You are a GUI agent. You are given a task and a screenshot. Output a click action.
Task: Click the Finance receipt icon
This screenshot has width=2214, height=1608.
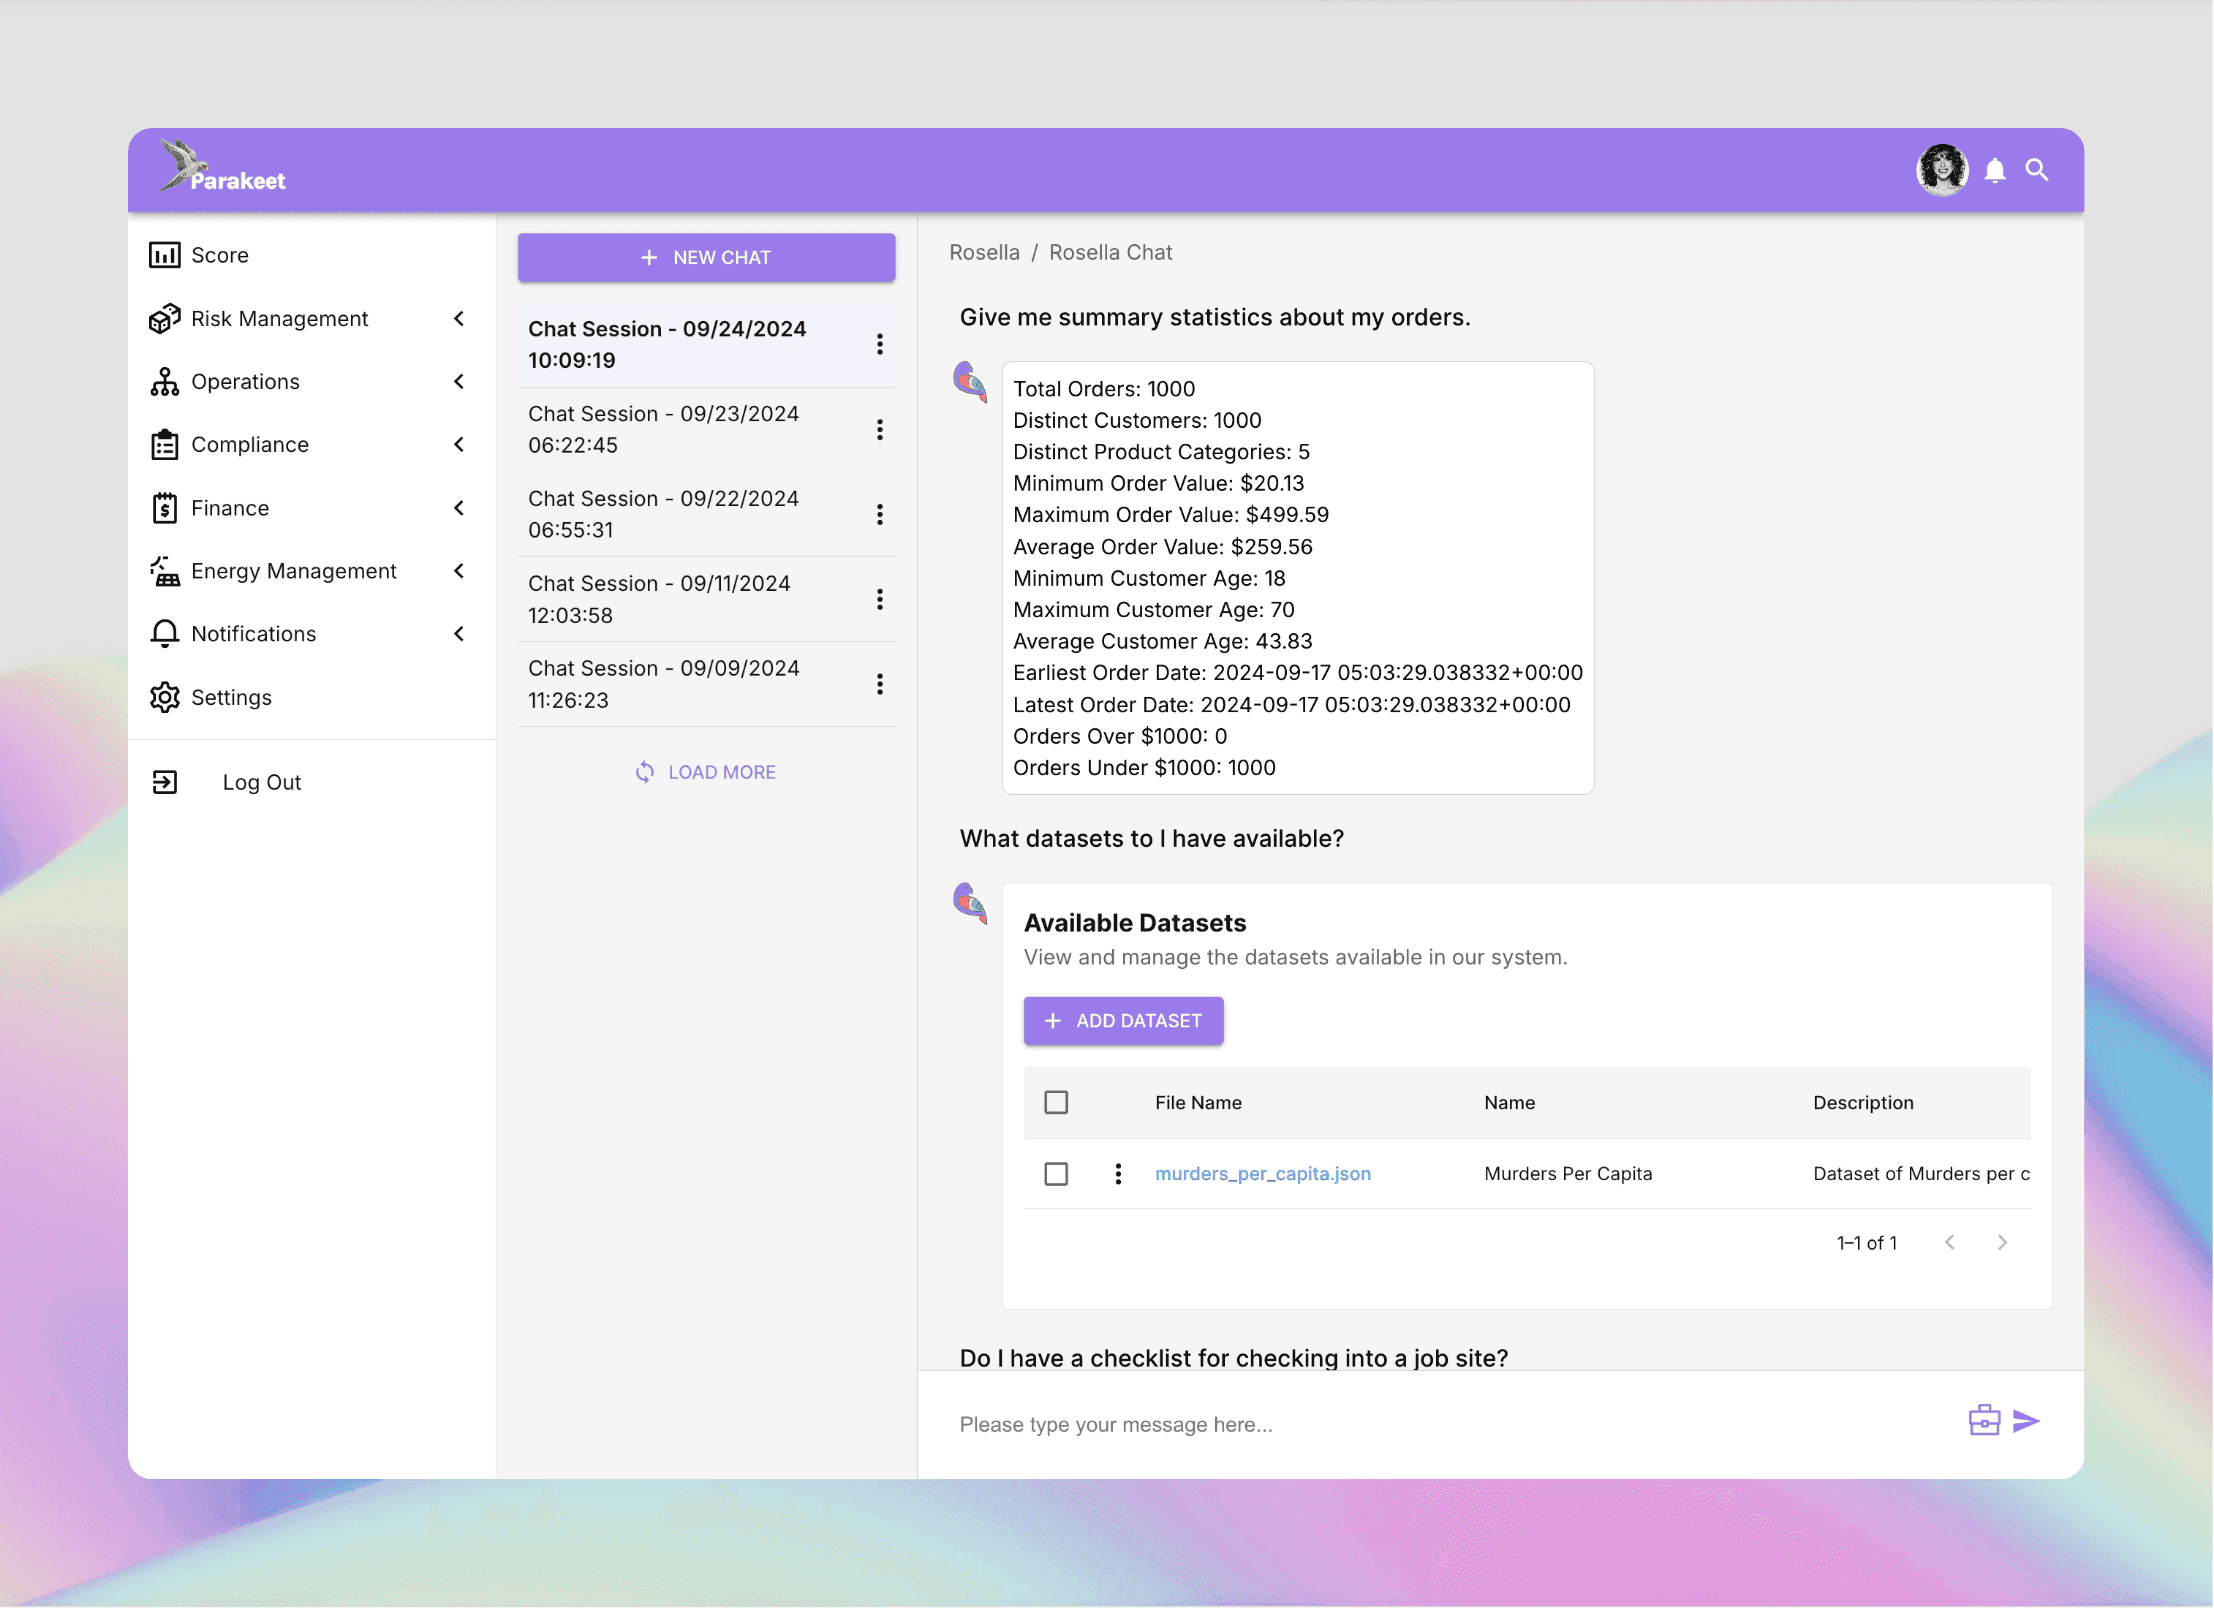164,508
